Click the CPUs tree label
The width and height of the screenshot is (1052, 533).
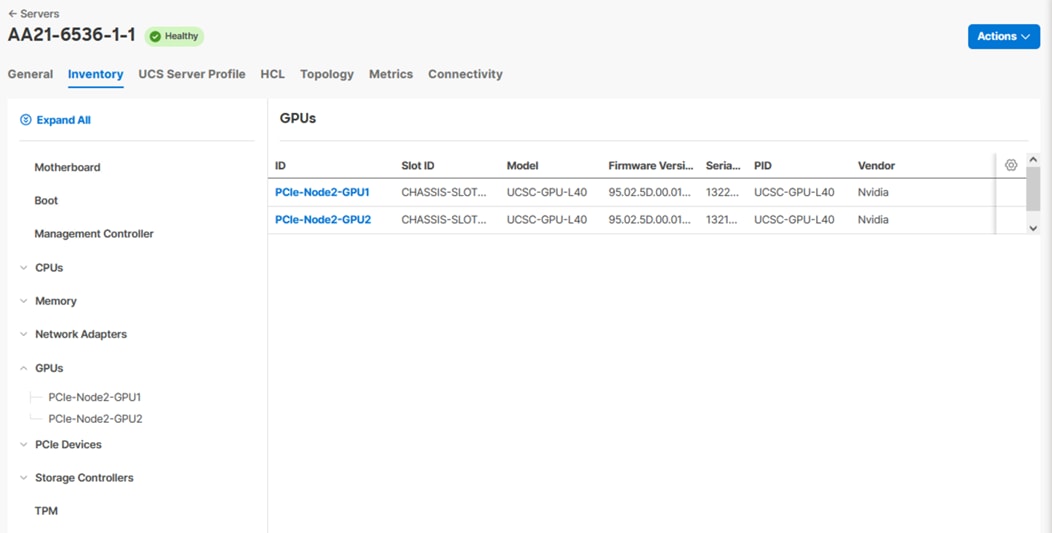coord(49,267)
